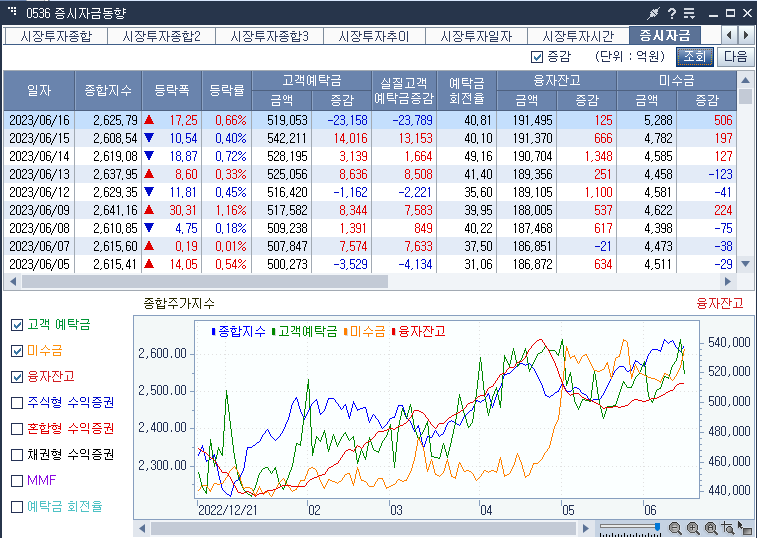Click the chart horizontal scrollbar thumb
Screen dimensions: 757x538
(364, 528)
